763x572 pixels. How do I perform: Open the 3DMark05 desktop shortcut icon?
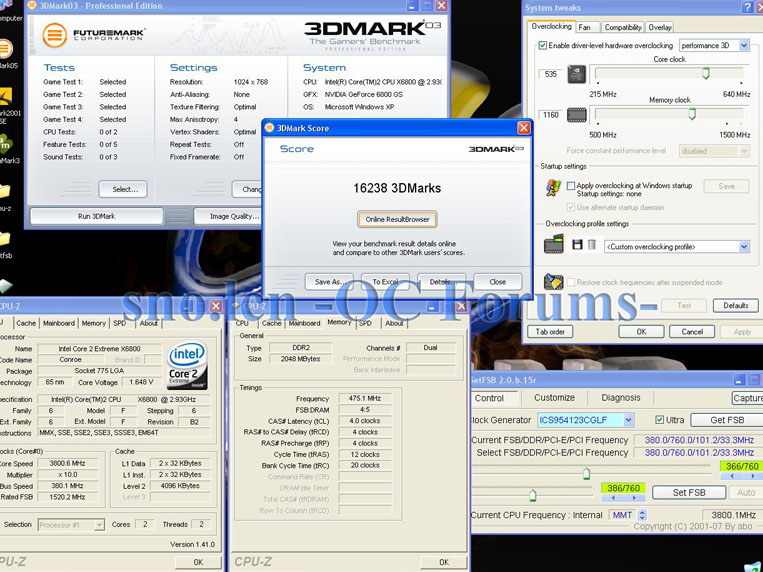[x=5, y=49]
